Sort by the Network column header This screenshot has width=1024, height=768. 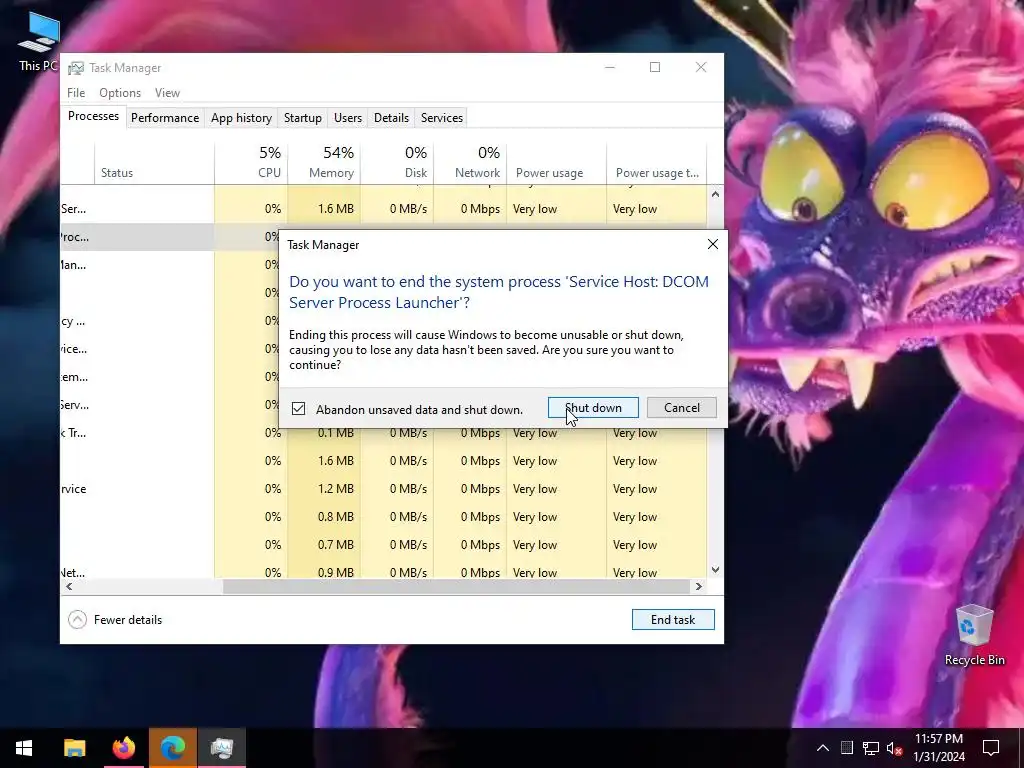point(470,162)
